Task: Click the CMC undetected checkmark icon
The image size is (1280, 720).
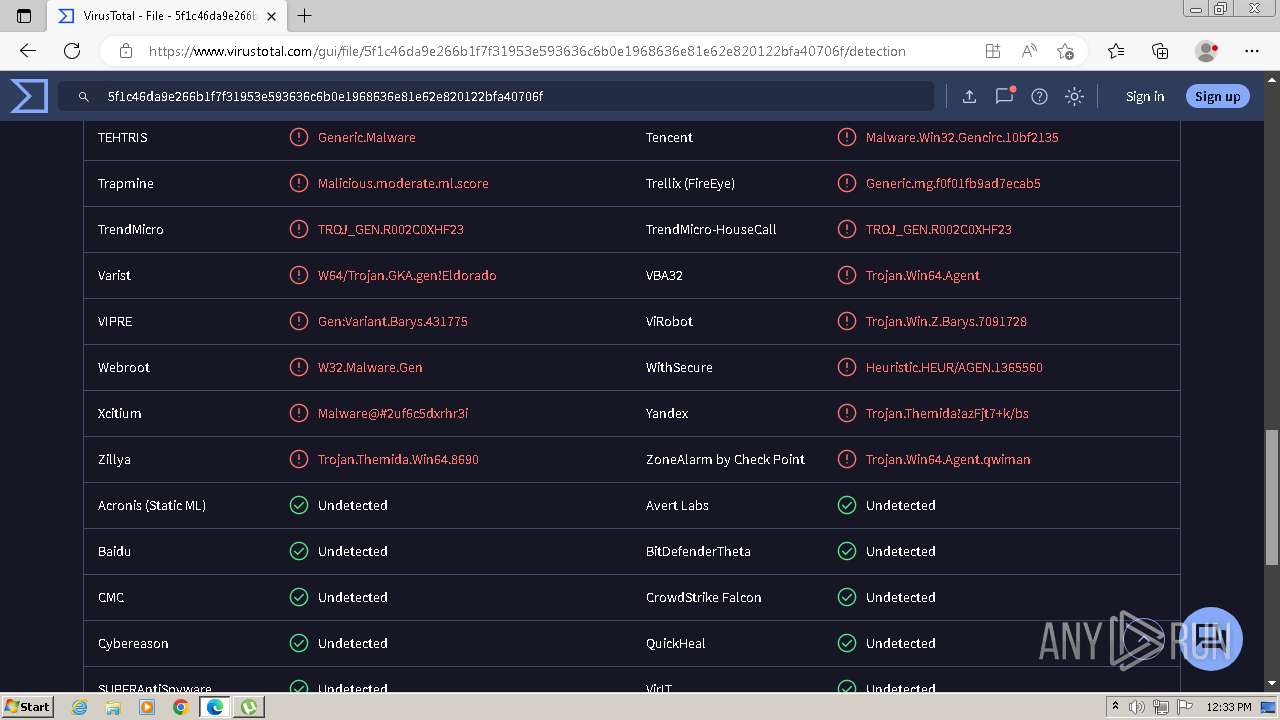Action: pos(298,597)
